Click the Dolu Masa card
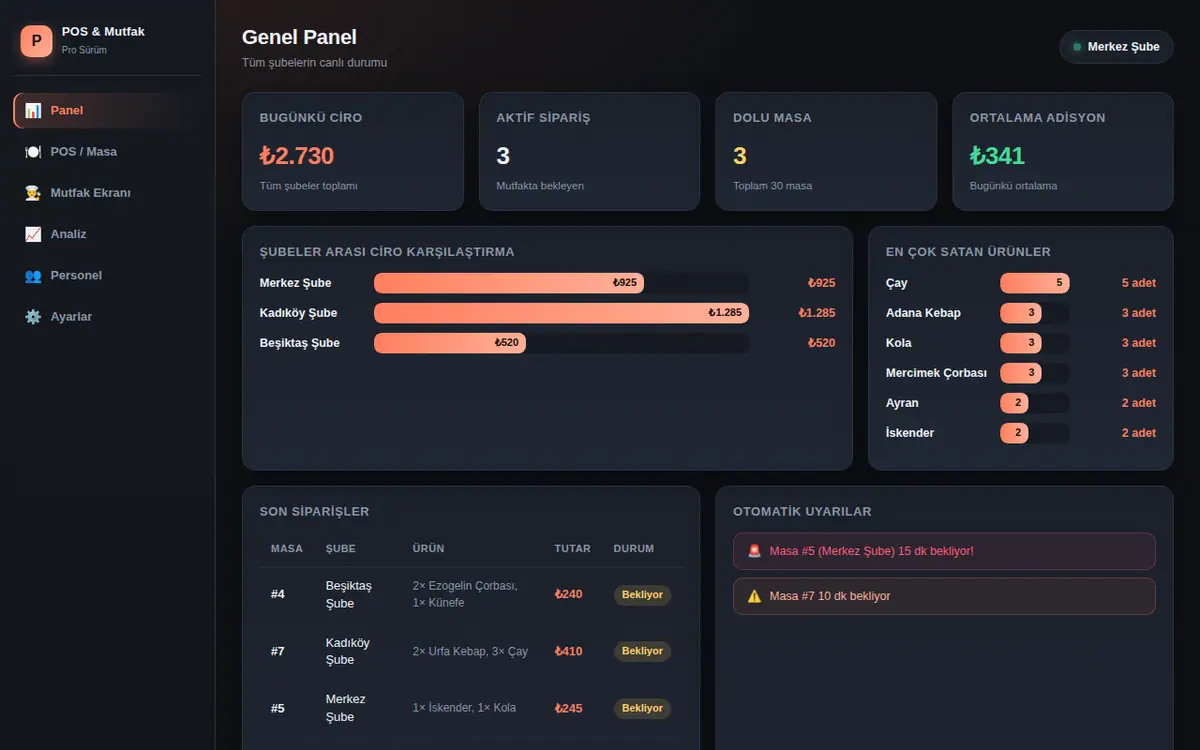 click(x=826, y=152)
